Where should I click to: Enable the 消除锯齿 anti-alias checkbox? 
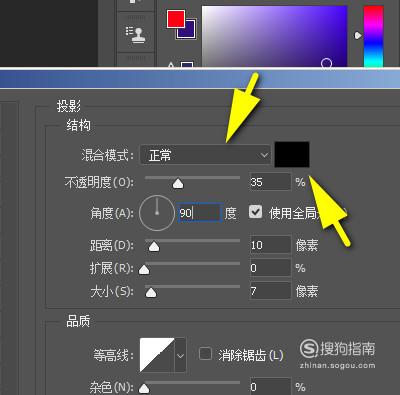pyautogui.click(x=205, y=354)
